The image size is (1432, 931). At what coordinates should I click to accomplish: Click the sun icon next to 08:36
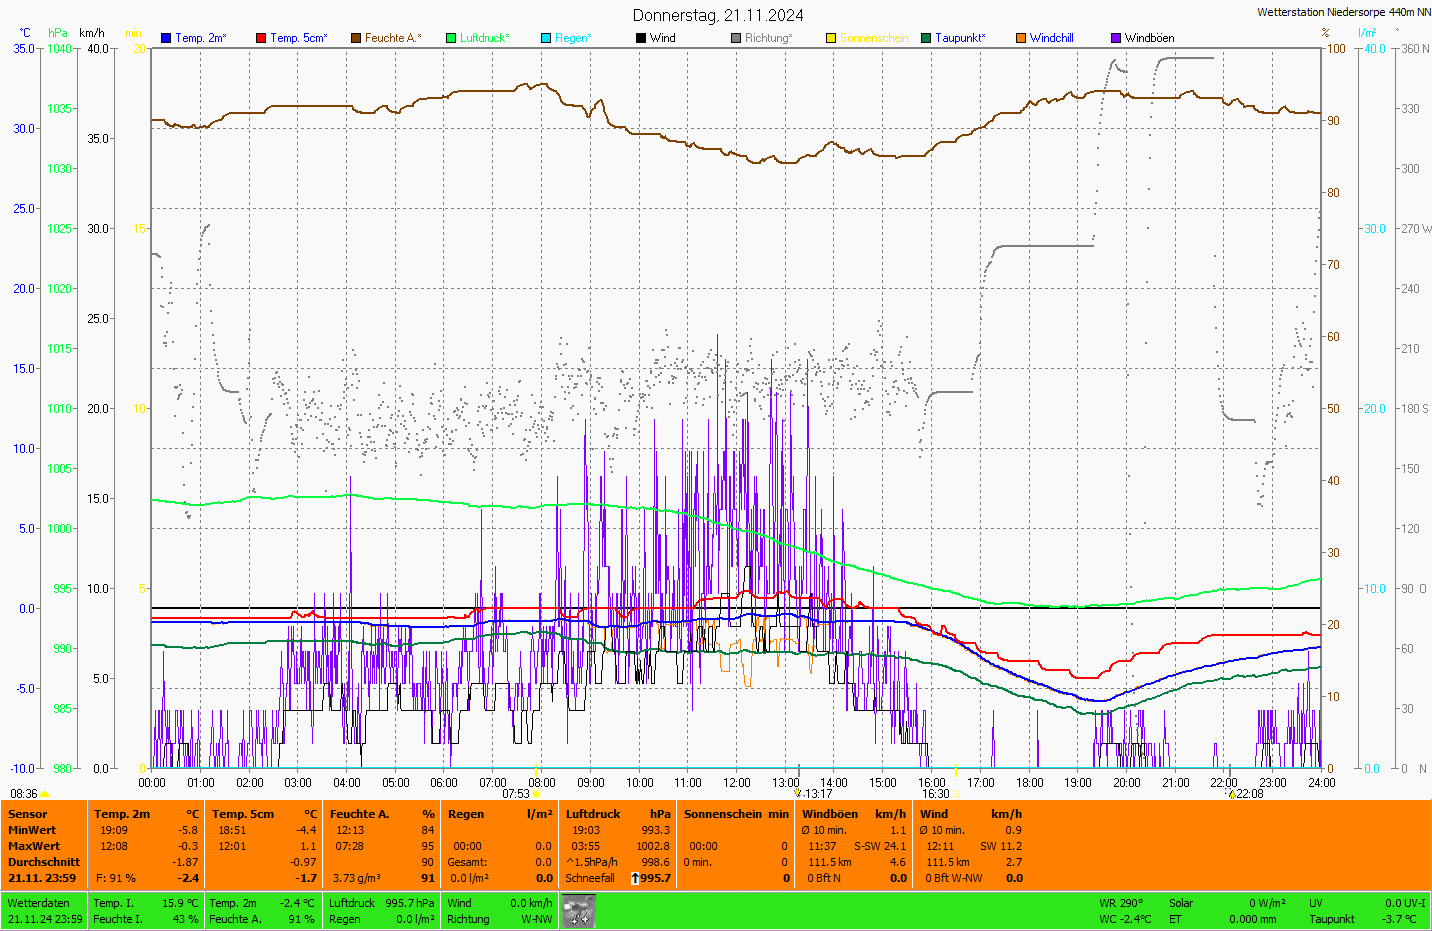[x=45, y=794]
